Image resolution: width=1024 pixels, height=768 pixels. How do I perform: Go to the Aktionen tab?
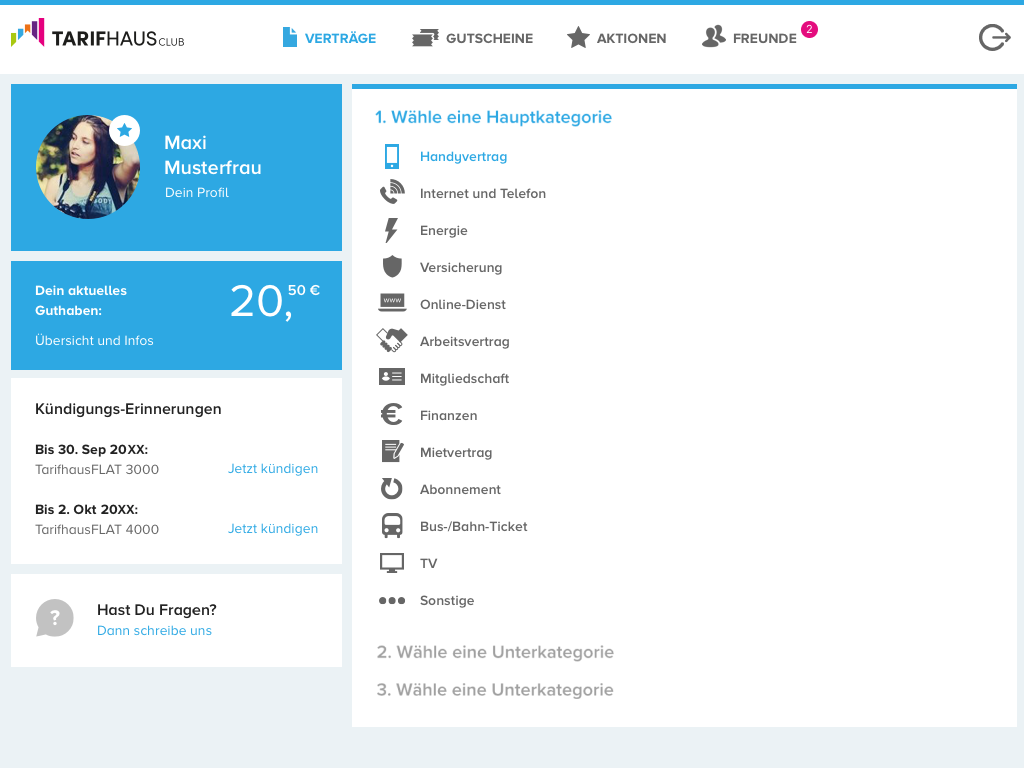pos(616,38)
